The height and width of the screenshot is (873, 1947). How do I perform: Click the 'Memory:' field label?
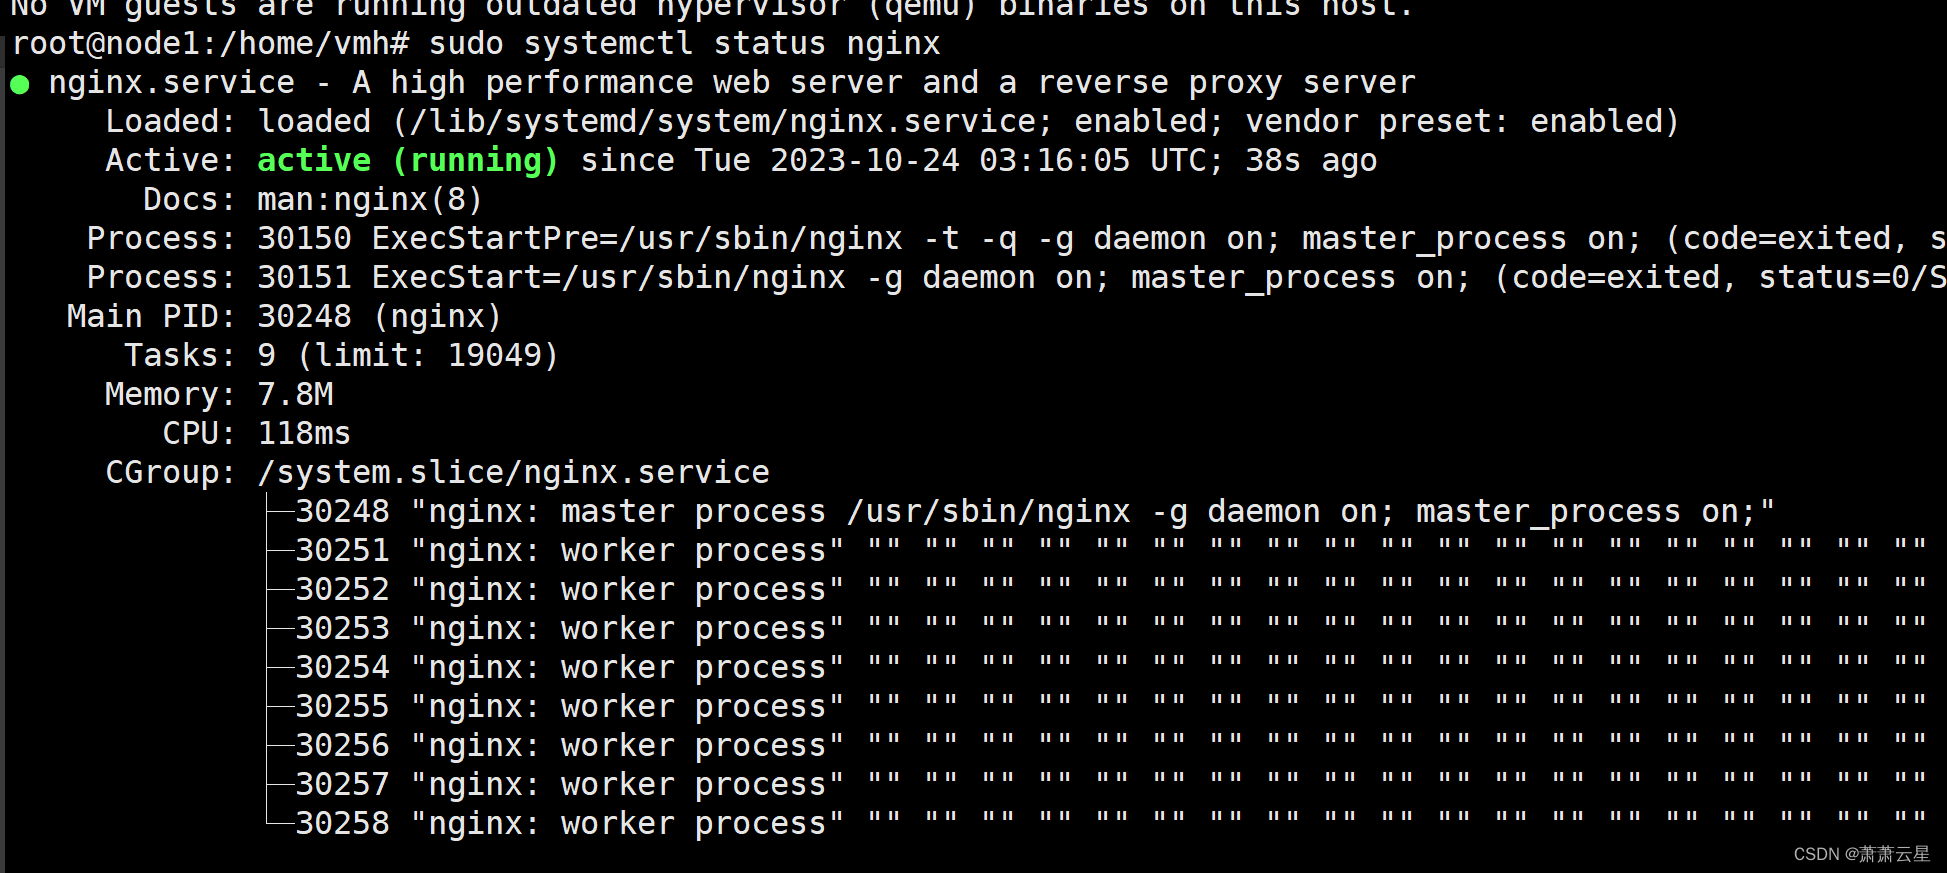(170, 395)
